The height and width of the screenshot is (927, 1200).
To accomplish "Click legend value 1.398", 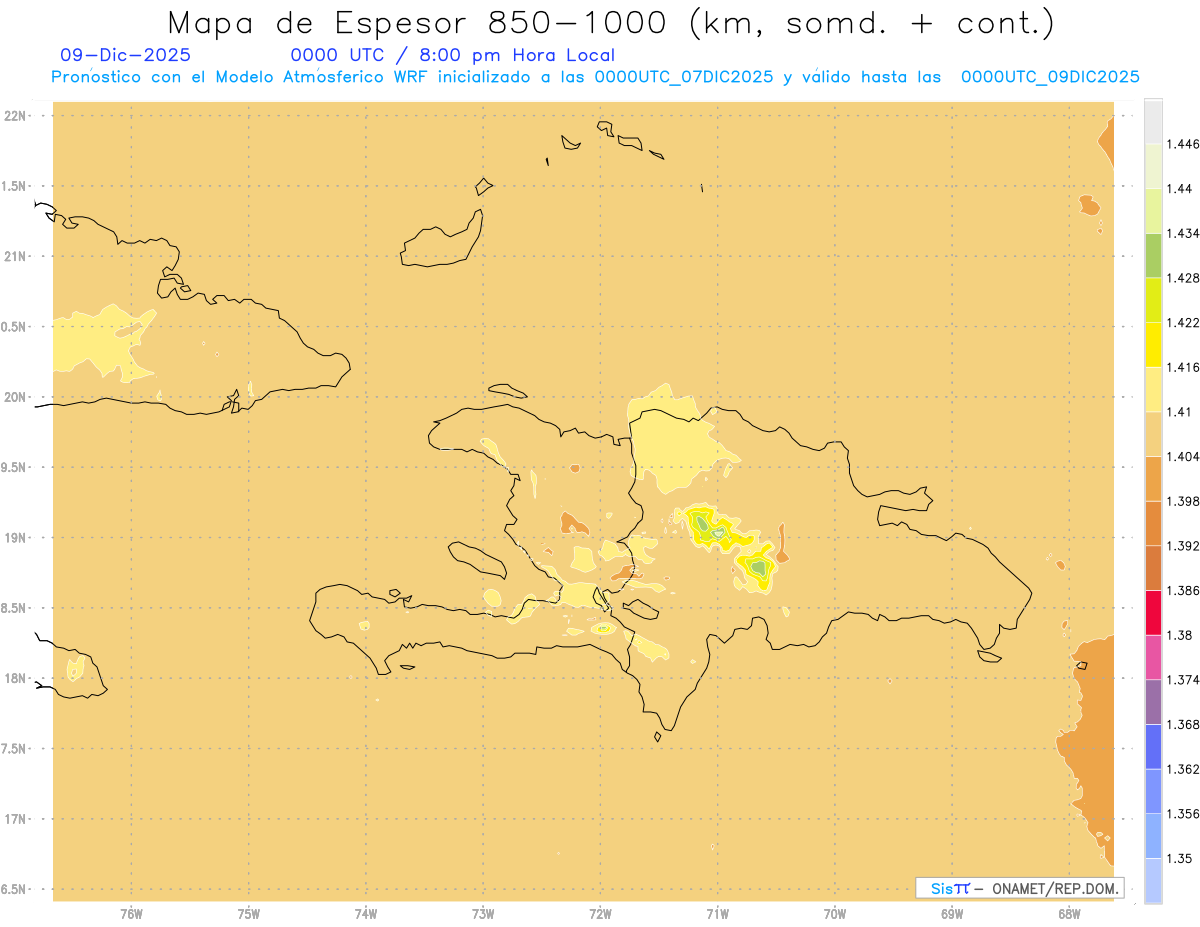I will click(x=1183, y=501).
